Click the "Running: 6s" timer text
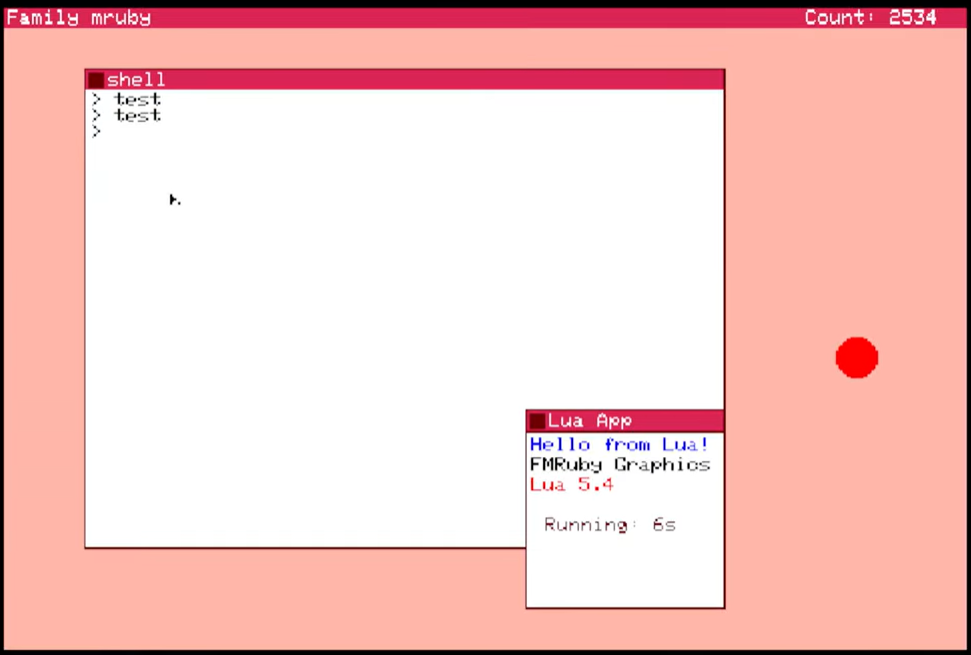 click(610, 525)
